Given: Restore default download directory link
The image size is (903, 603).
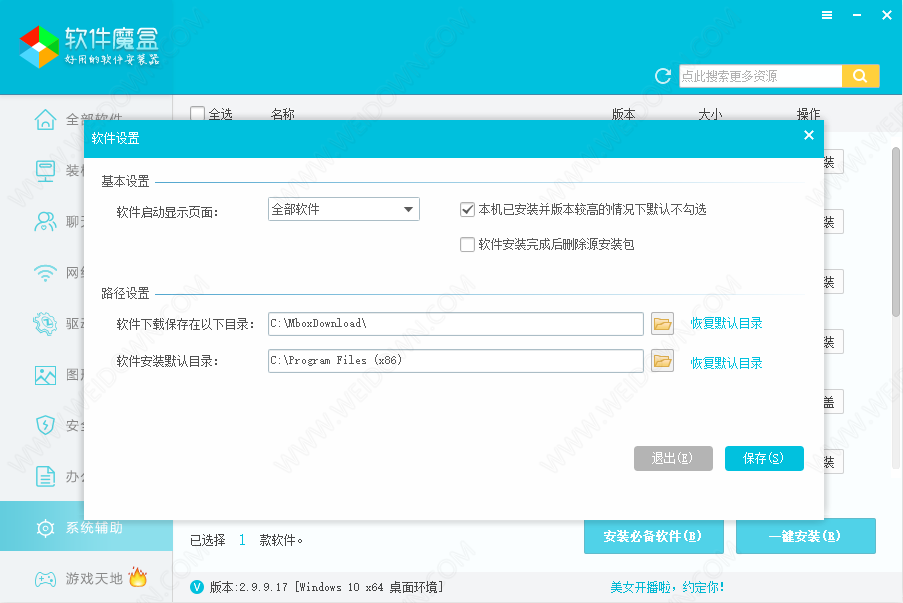Looking at the screenshot, I should click(726, 323).
